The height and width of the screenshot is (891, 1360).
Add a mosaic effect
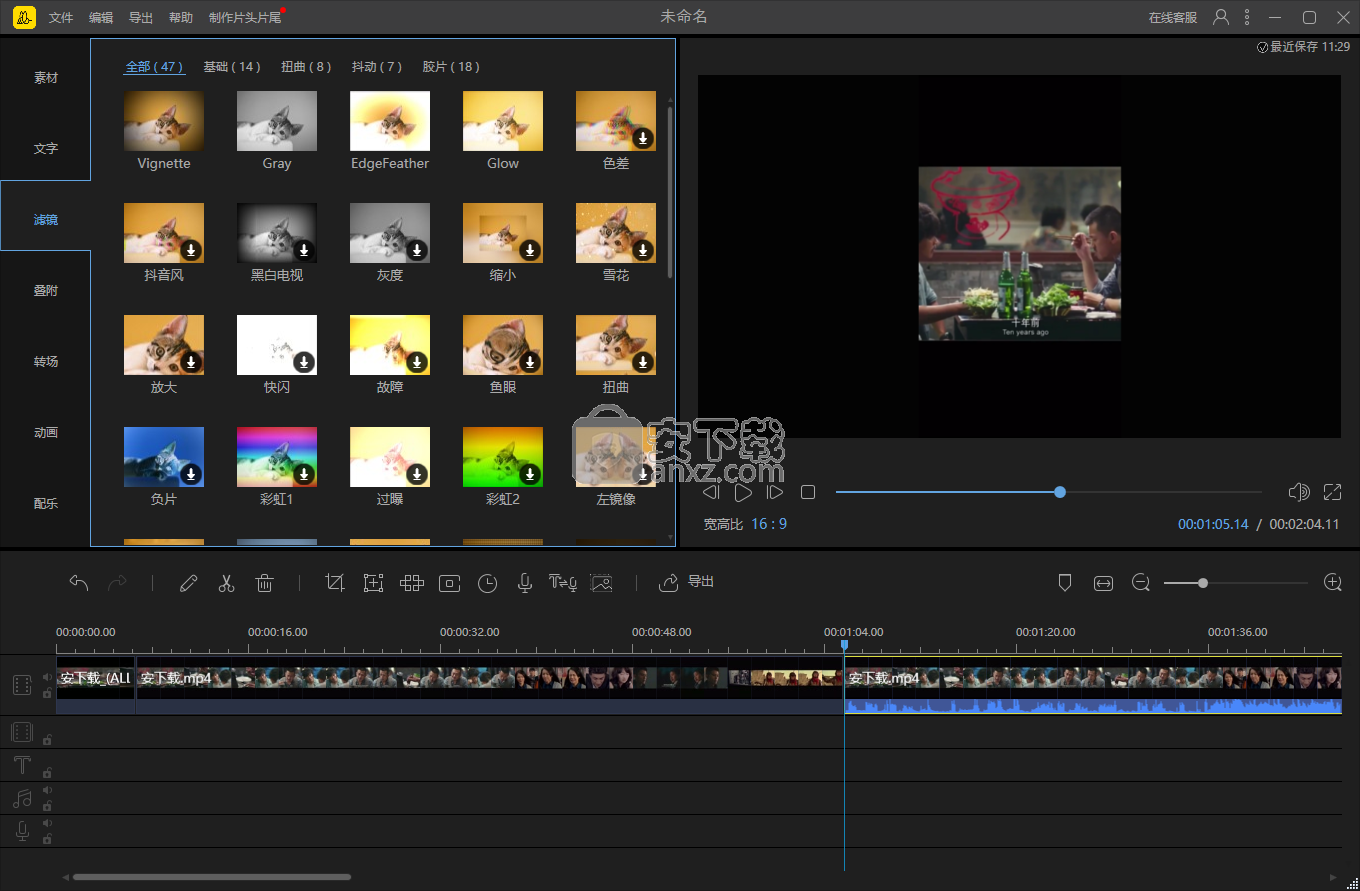[x=411, y=583]
